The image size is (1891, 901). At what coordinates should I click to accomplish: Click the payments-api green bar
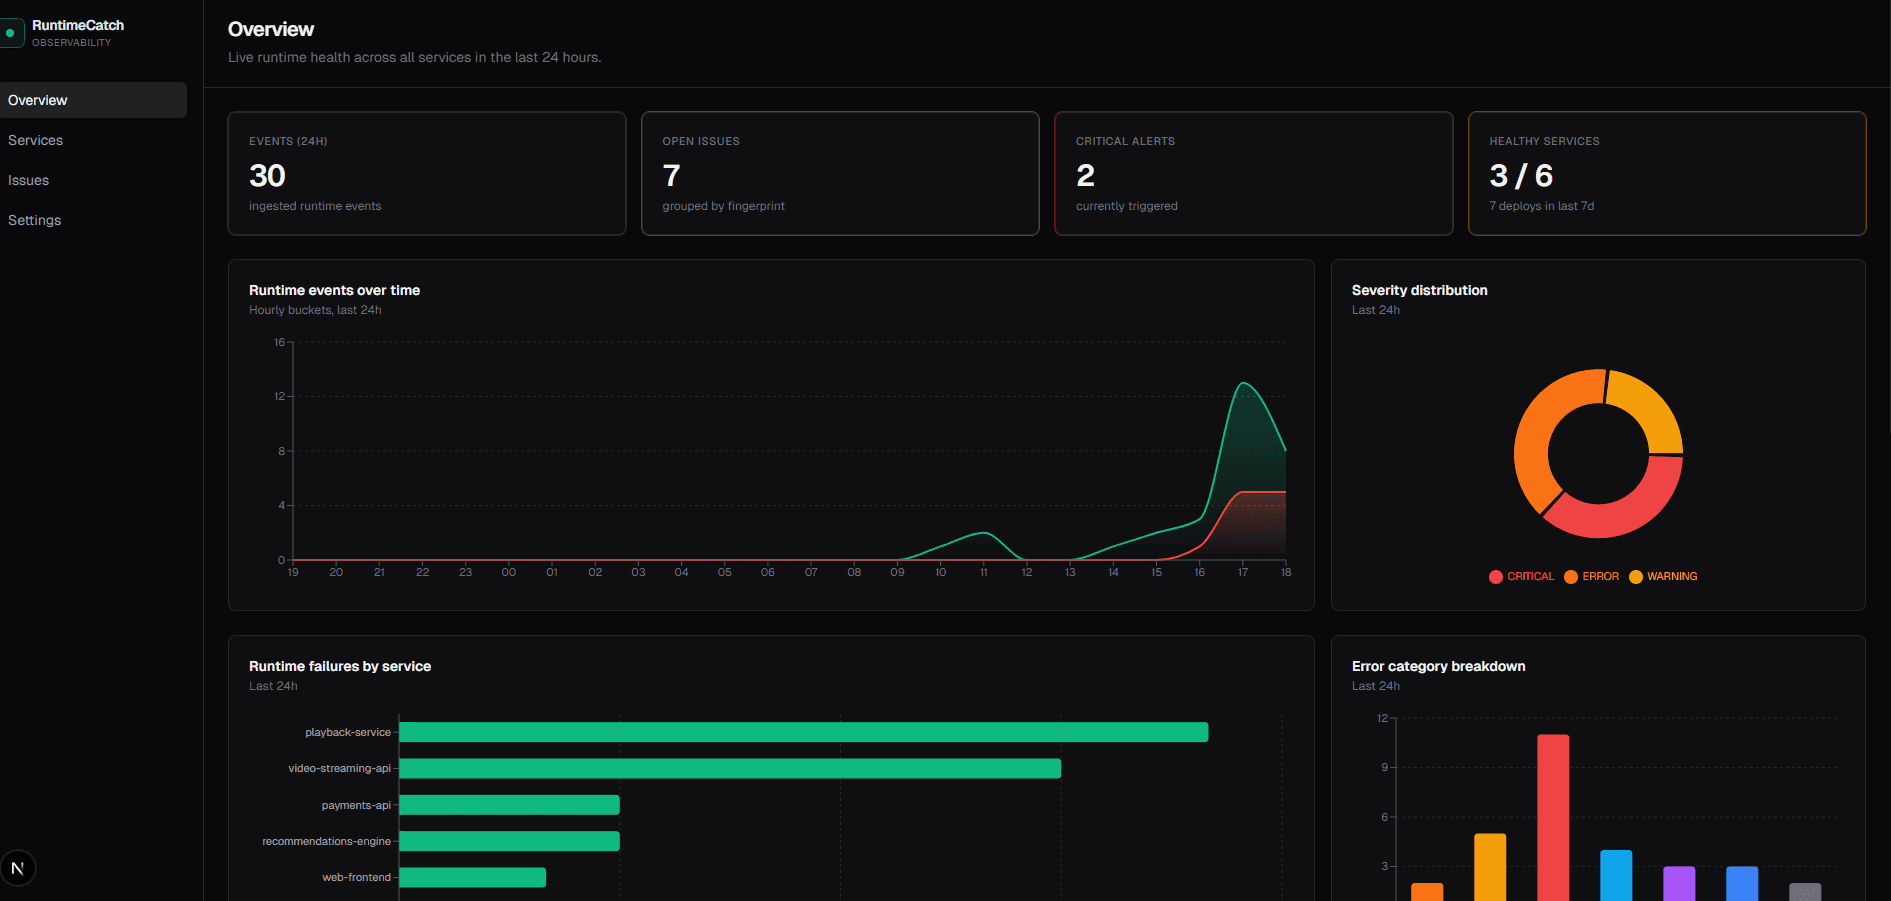(510, 805)
